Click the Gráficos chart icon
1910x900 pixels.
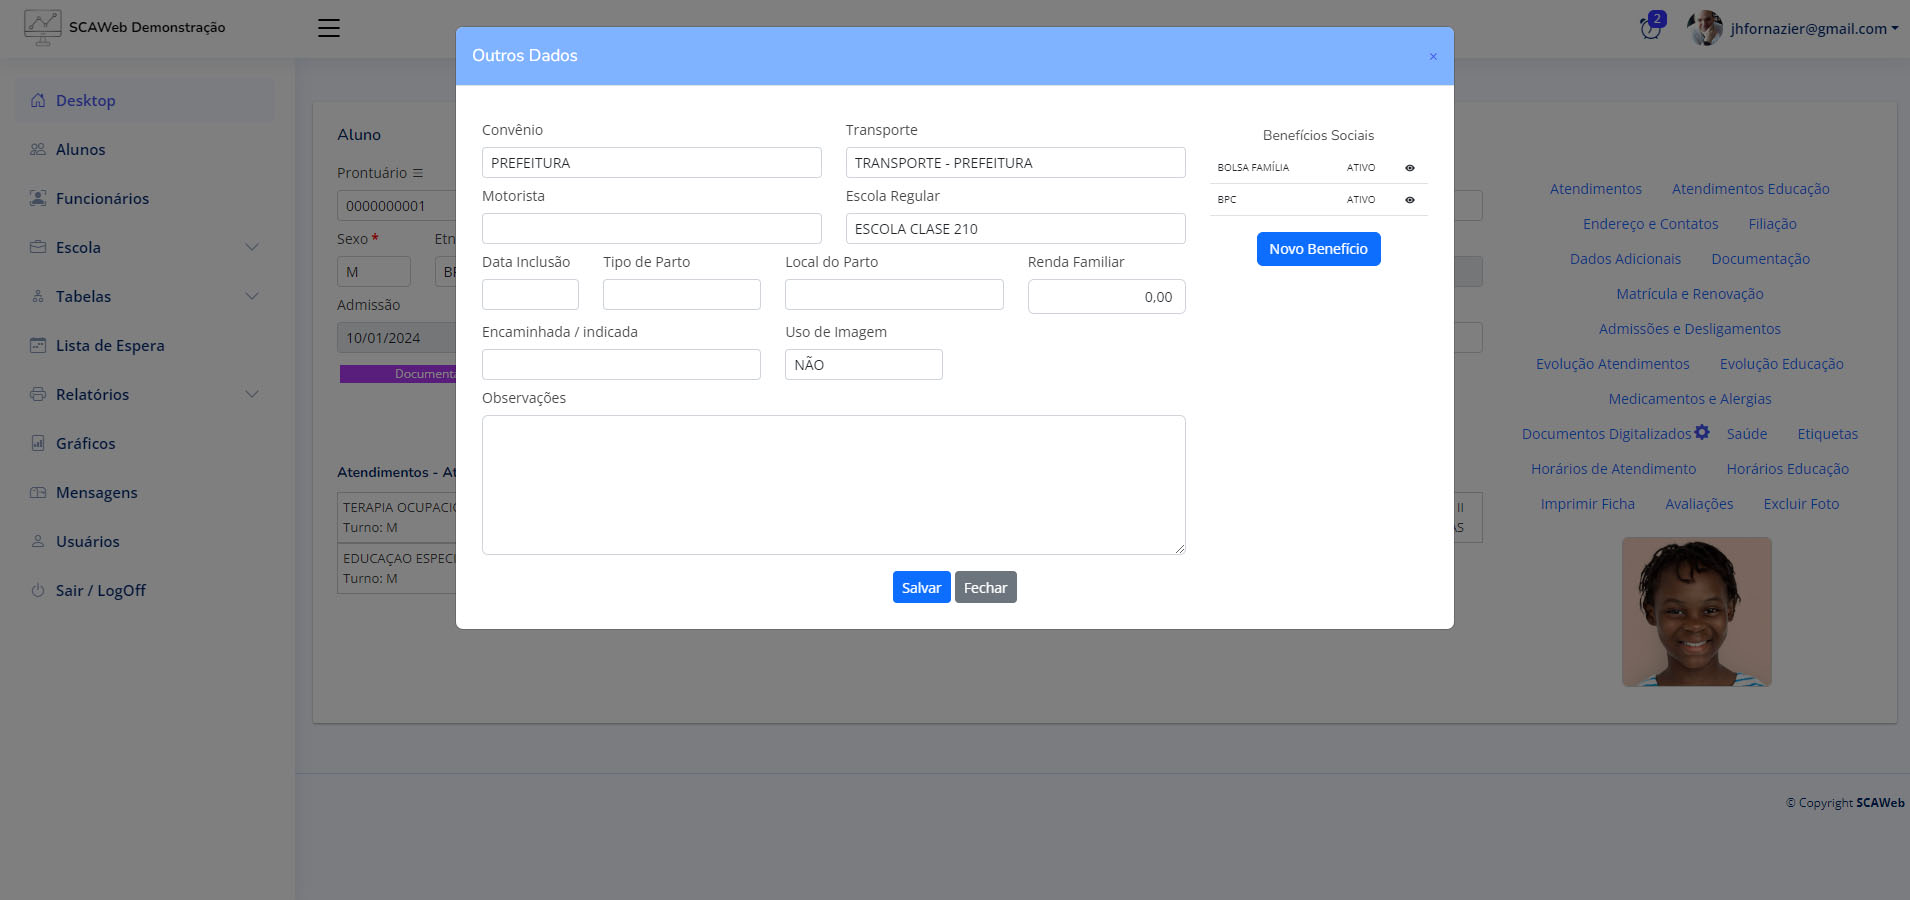[38, 443]
